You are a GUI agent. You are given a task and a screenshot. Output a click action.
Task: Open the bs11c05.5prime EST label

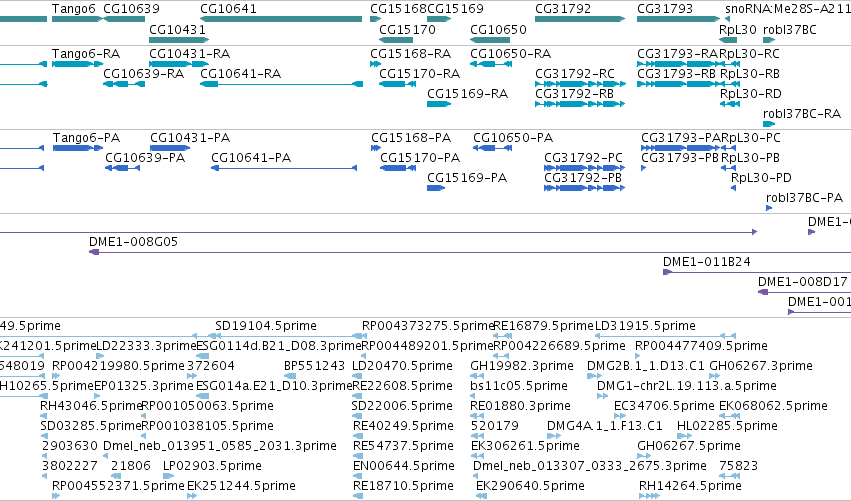[519, 386]
